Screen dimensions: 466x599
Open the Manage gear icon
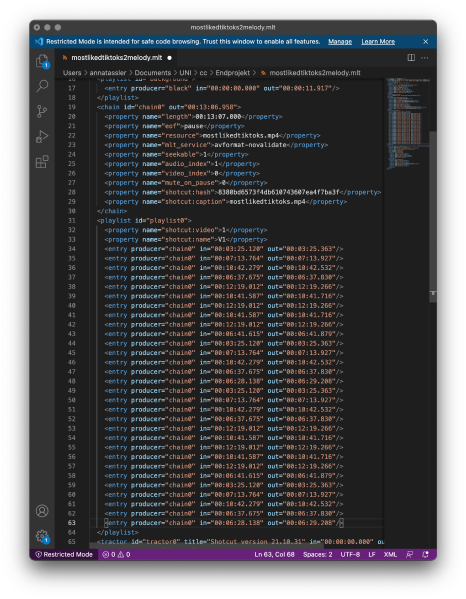click(42, 536)
